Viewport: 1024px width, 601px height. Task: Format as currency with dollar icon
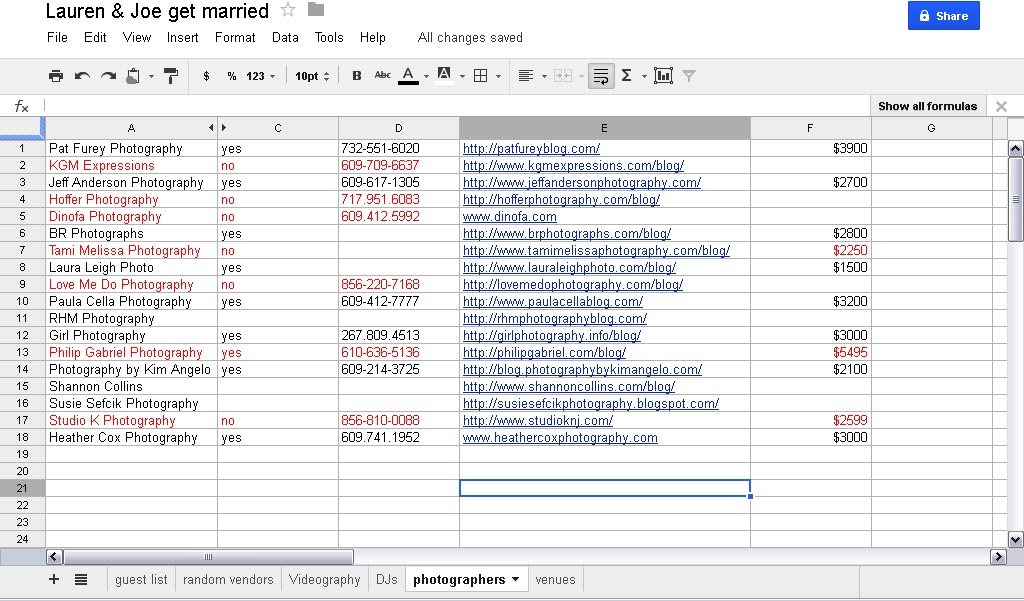(x=206, y=76)
